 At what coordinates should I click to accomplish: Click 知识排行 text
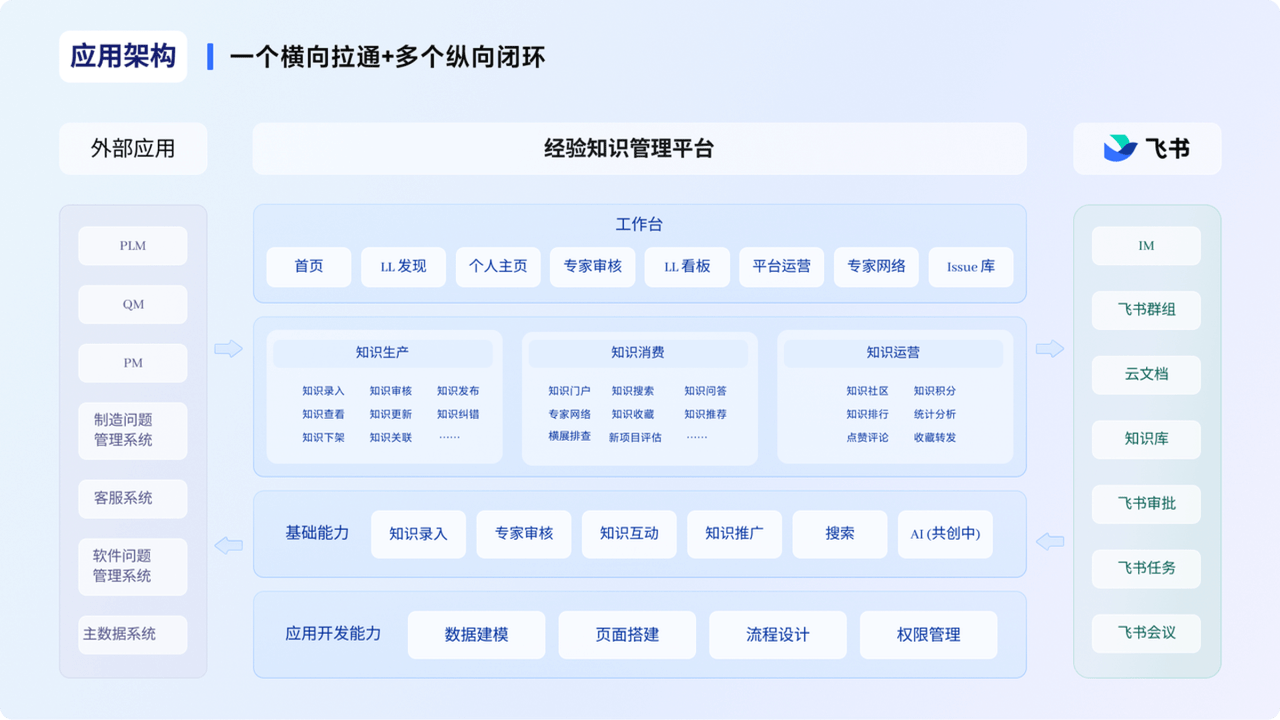pos(867,414)
